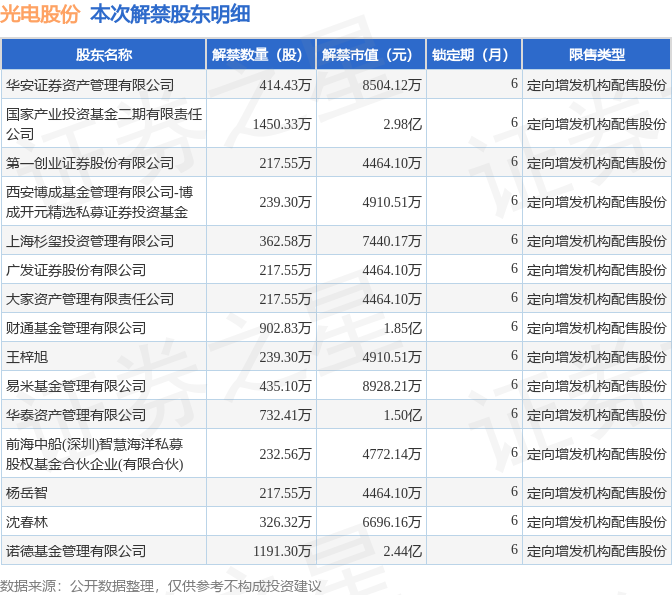Click shareholder 沈春林 in the list
Viewport: 672px width, 595px height.
coord(27,522)
